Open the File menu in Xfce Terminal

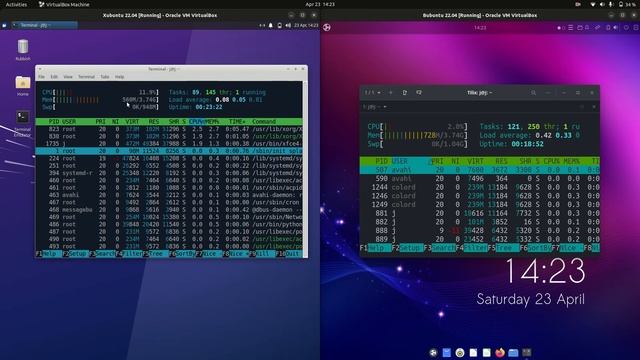tap(42, 77)
